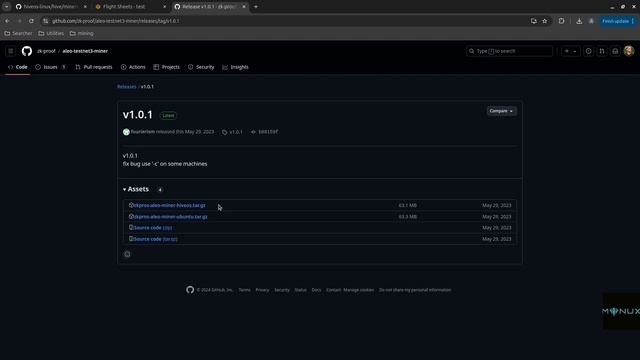Screen dimensions: 640x360
Task: Open a new browser tab
Action: [x=256, y=7]
